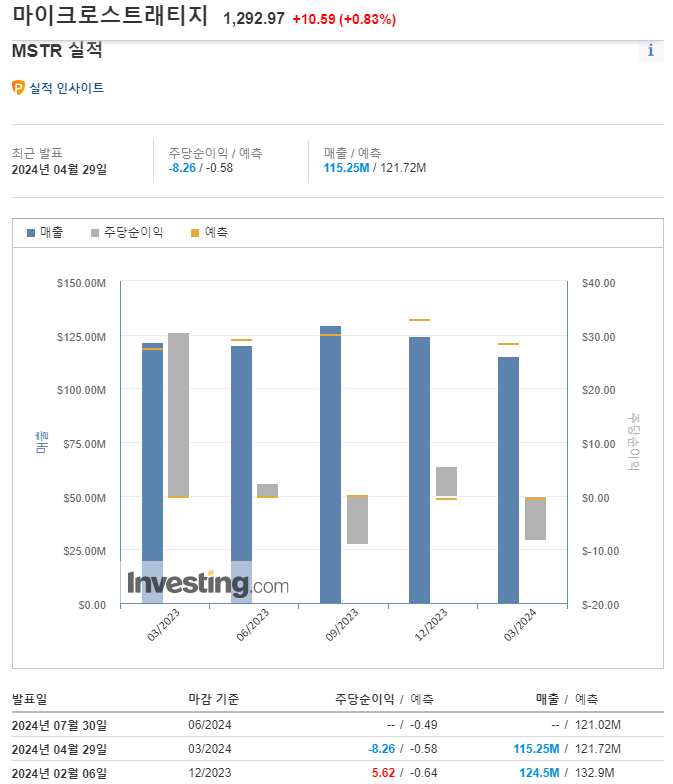Click the 121.02M forecast cell
This screenshot has height=784, width=673.
[598, 725]
